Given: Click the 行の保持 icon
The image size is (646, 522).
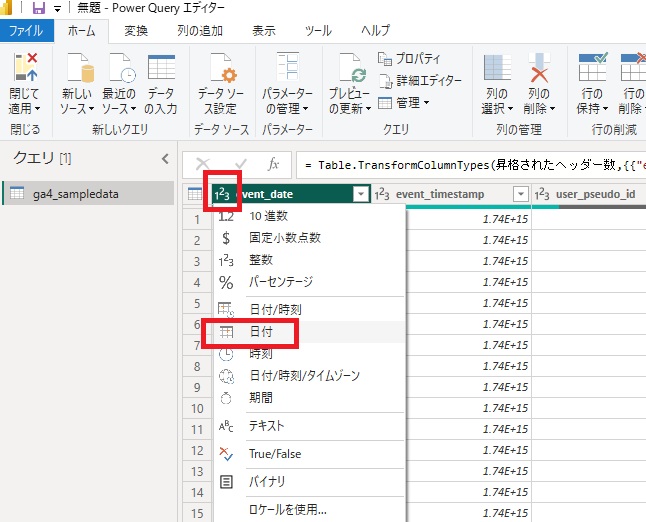Looking at the screenshot, I should point(593,67).
